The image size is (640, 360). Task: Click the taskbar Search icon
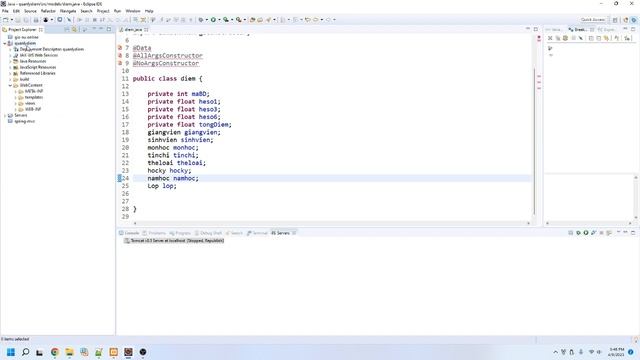click(x=25, y=352)
